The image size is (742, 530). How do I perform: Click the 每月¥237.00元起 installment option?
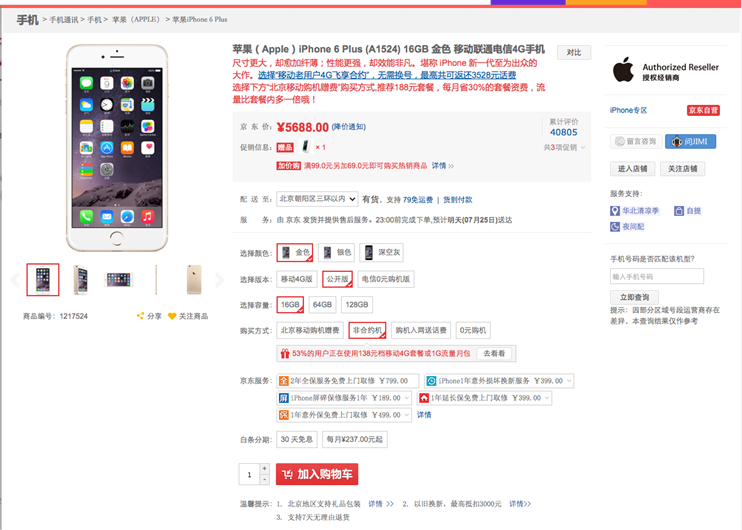click(x=355, y=440)
